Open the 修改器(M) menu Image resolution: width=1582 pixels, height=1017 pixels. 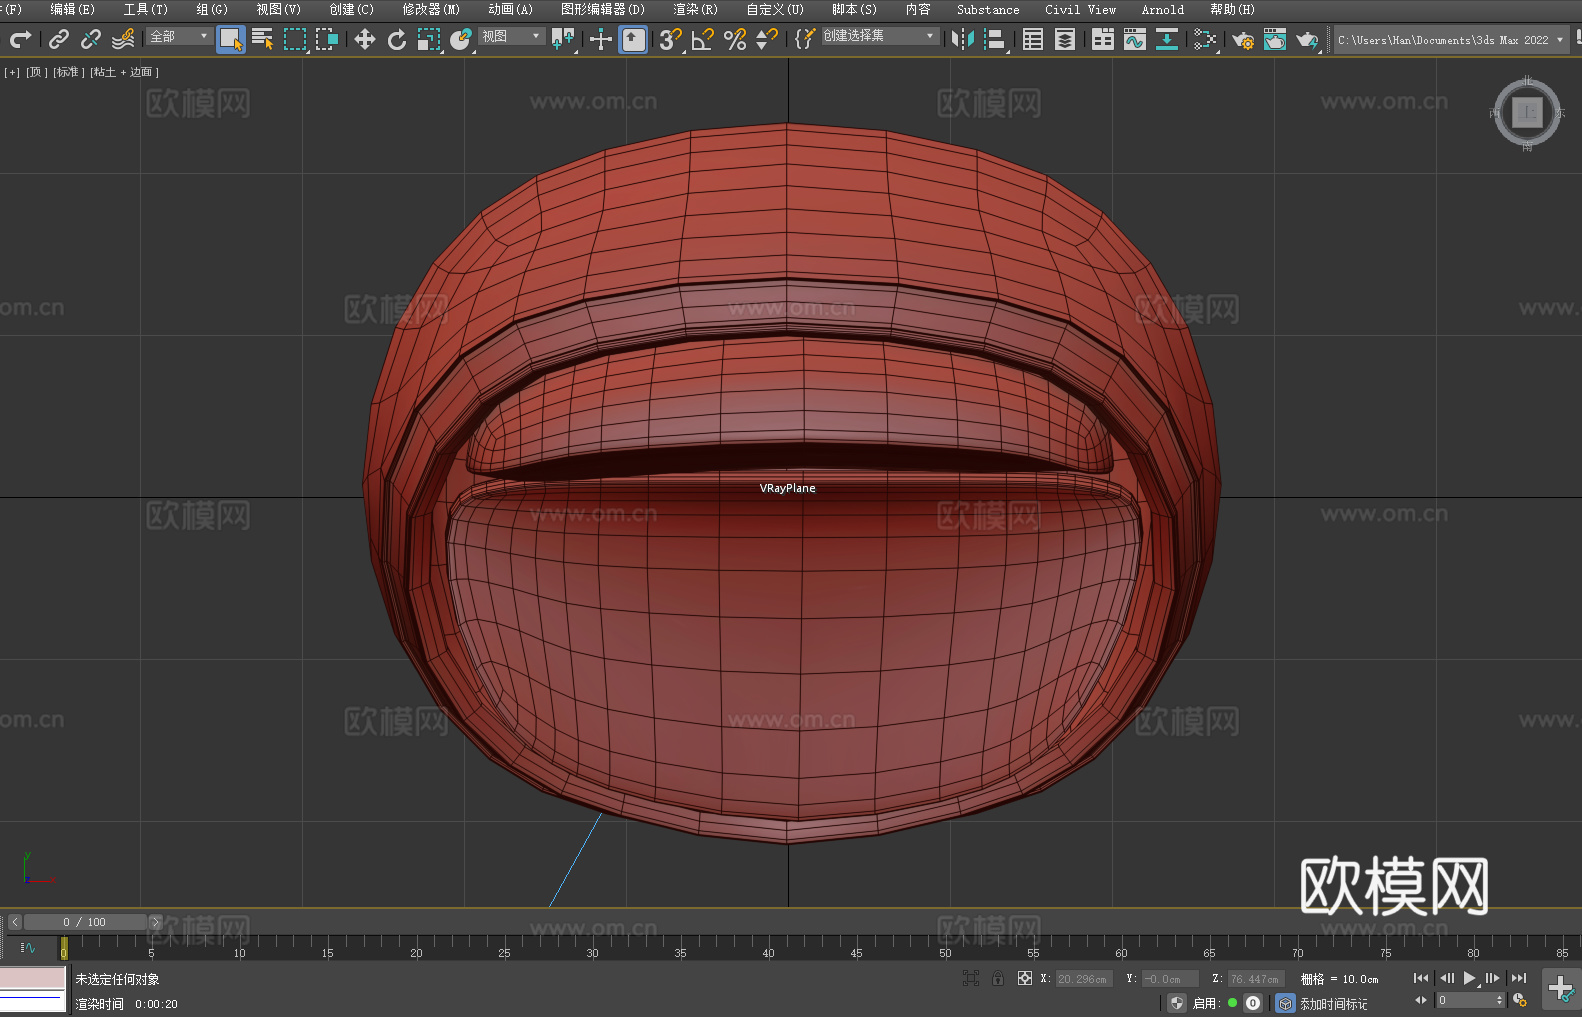click(x=431, y=9)
